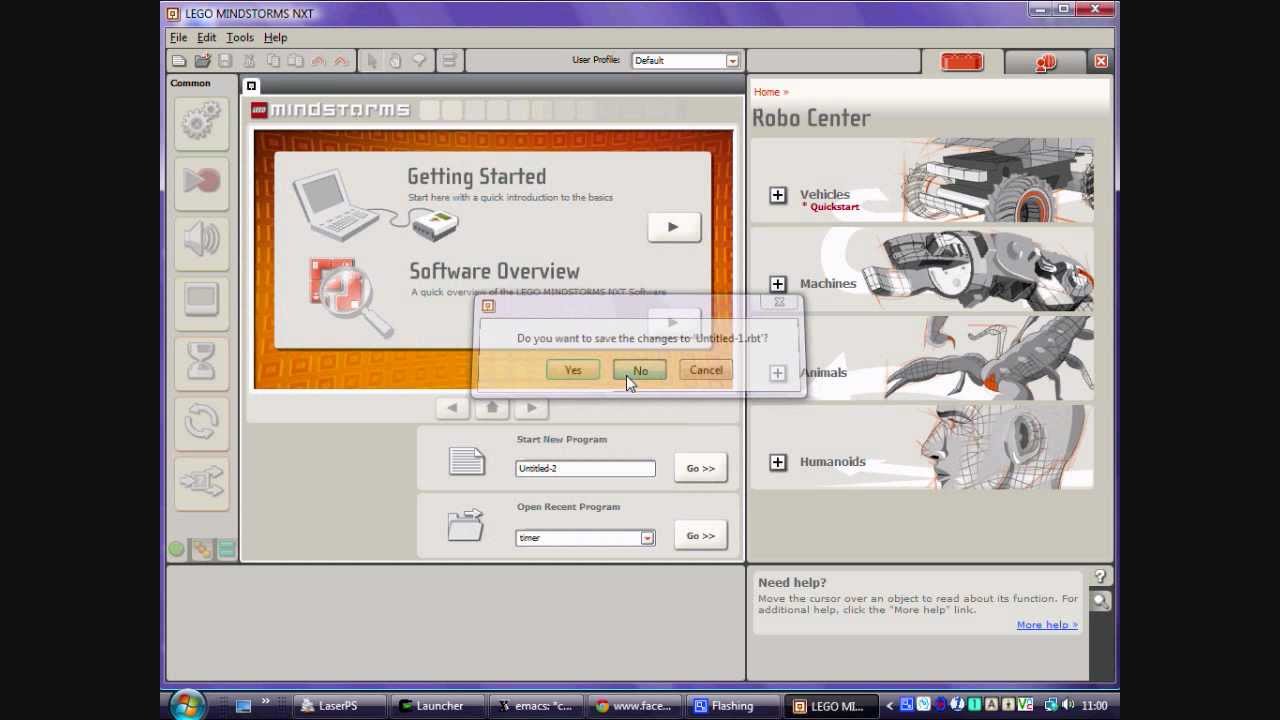
Task: Click the Copy toolbar icon
Action: click(x=272, y=61)
